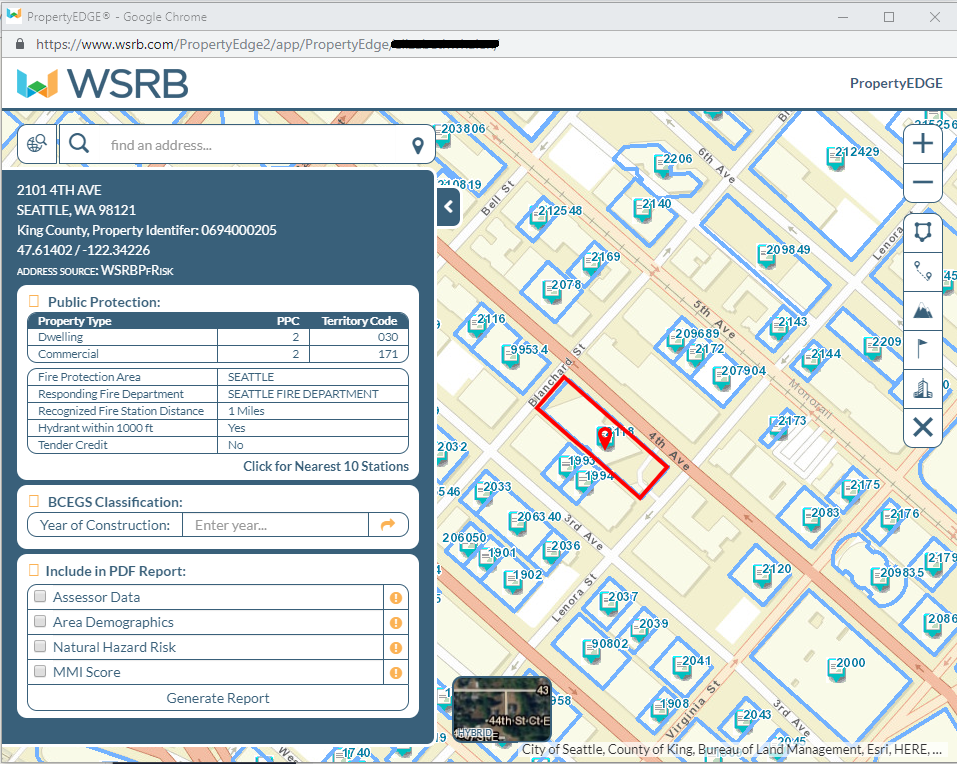
Task: Check Natural Hazard Risk for the report
Action: tap(38, 647)
